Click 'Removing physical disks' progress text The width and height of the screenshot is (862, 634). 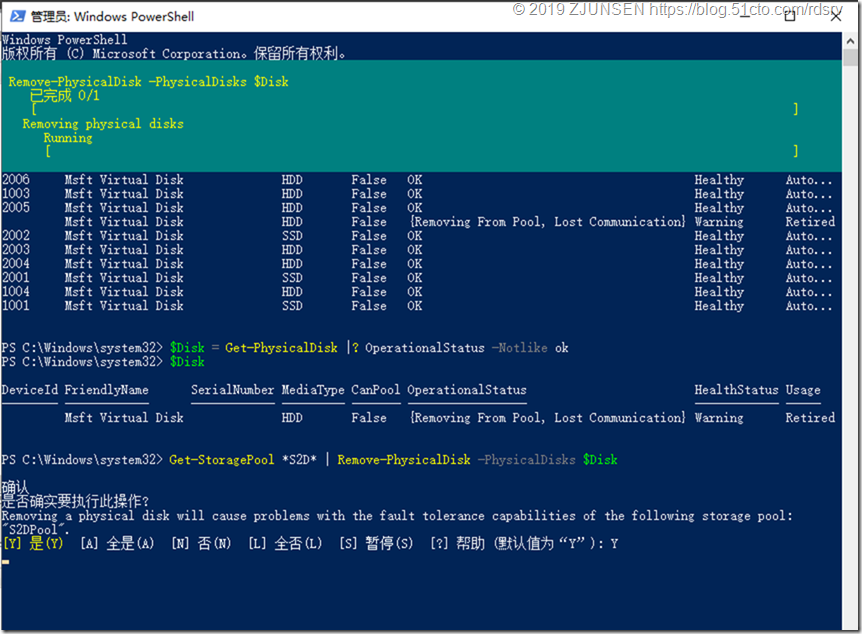click(103, 124)
